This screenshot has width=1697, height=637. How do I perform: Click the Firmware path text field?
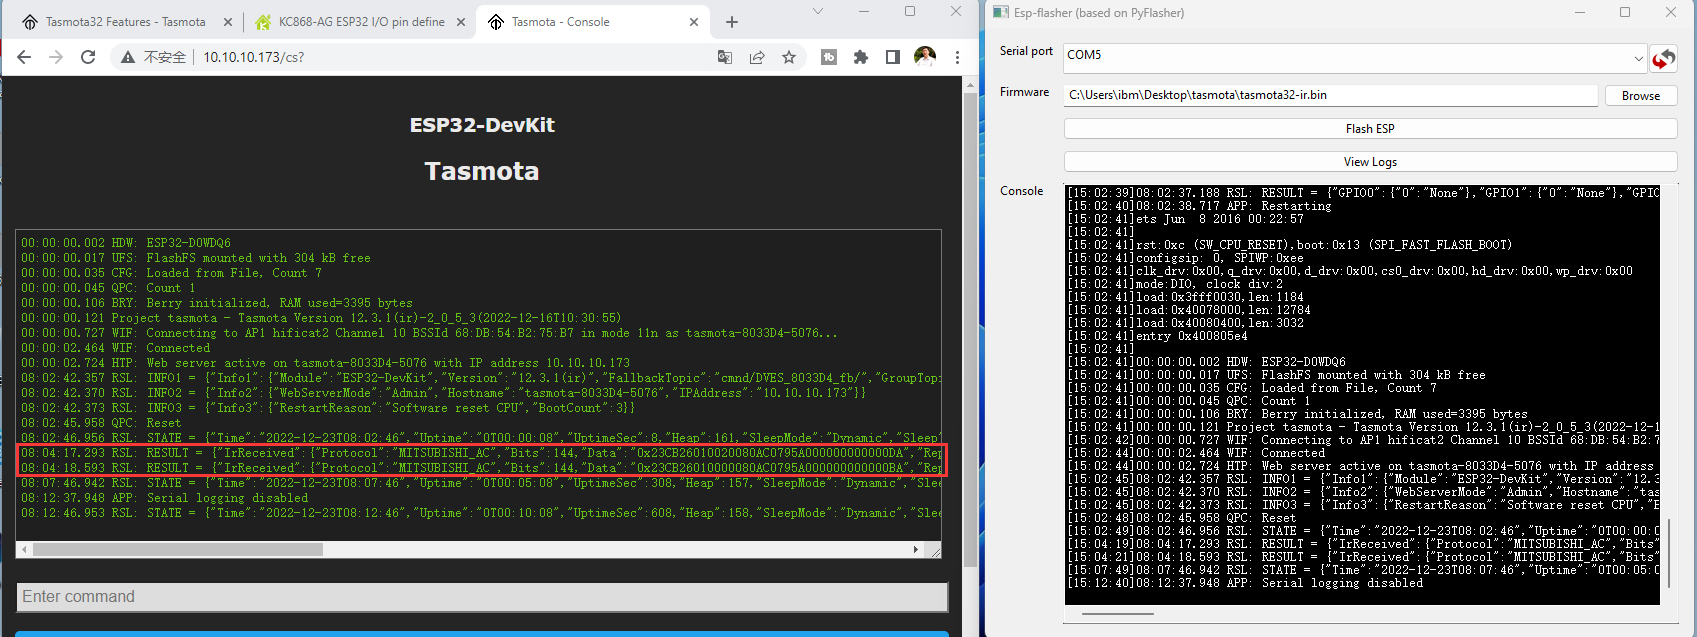(x=1330, y=95)
